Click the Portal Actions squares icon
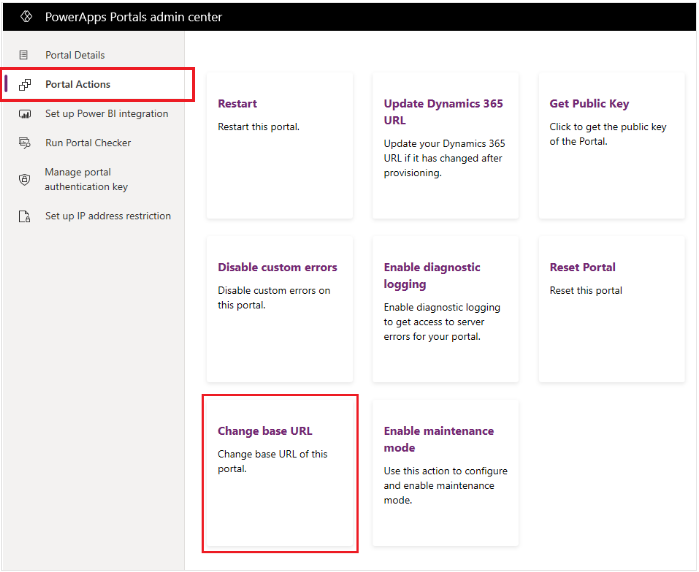The height and width of the screenshot is (572, 699). (x=25, y=85)
